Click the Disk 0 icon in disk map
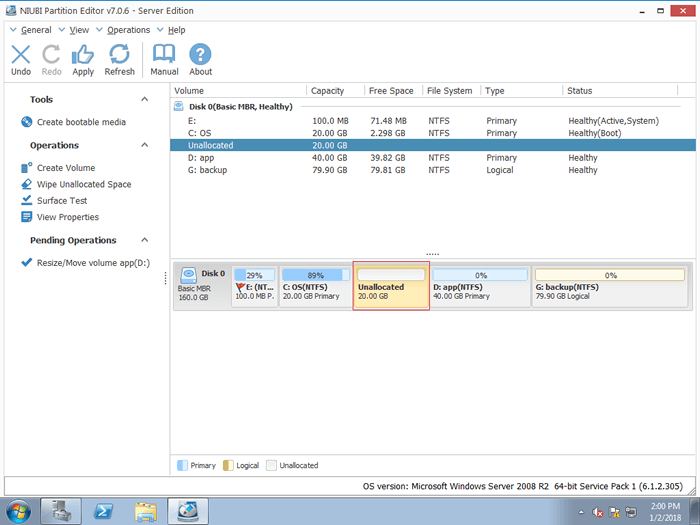 [189, 274]
